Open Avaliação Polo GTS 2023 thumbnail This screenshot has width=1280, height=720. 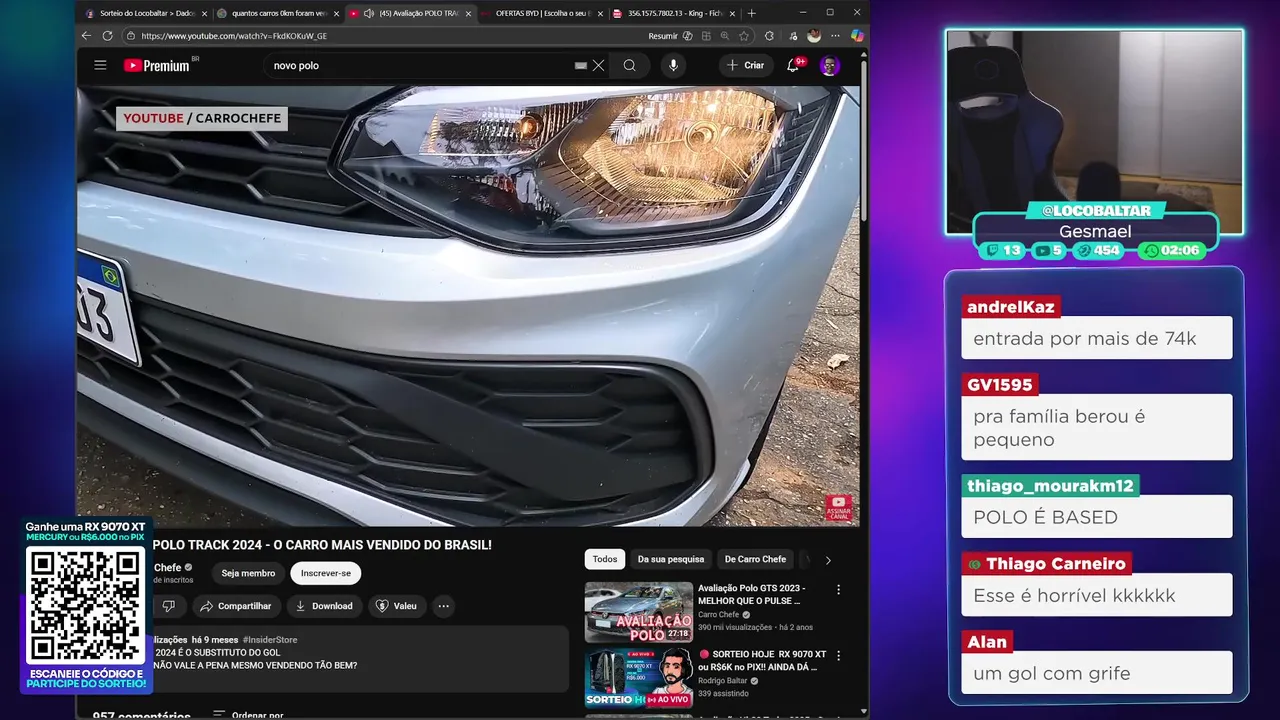[639, 612]
